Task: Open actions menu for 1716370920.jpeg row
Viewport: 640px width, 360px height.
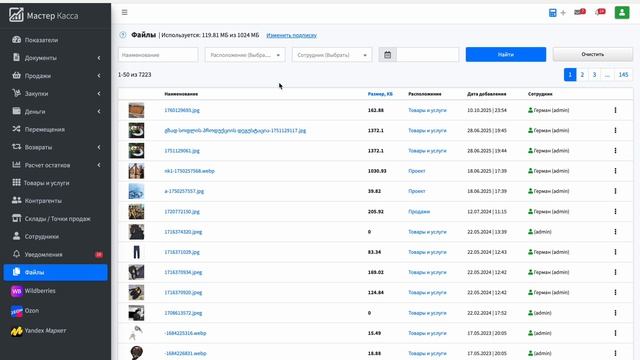Action: 615,292
